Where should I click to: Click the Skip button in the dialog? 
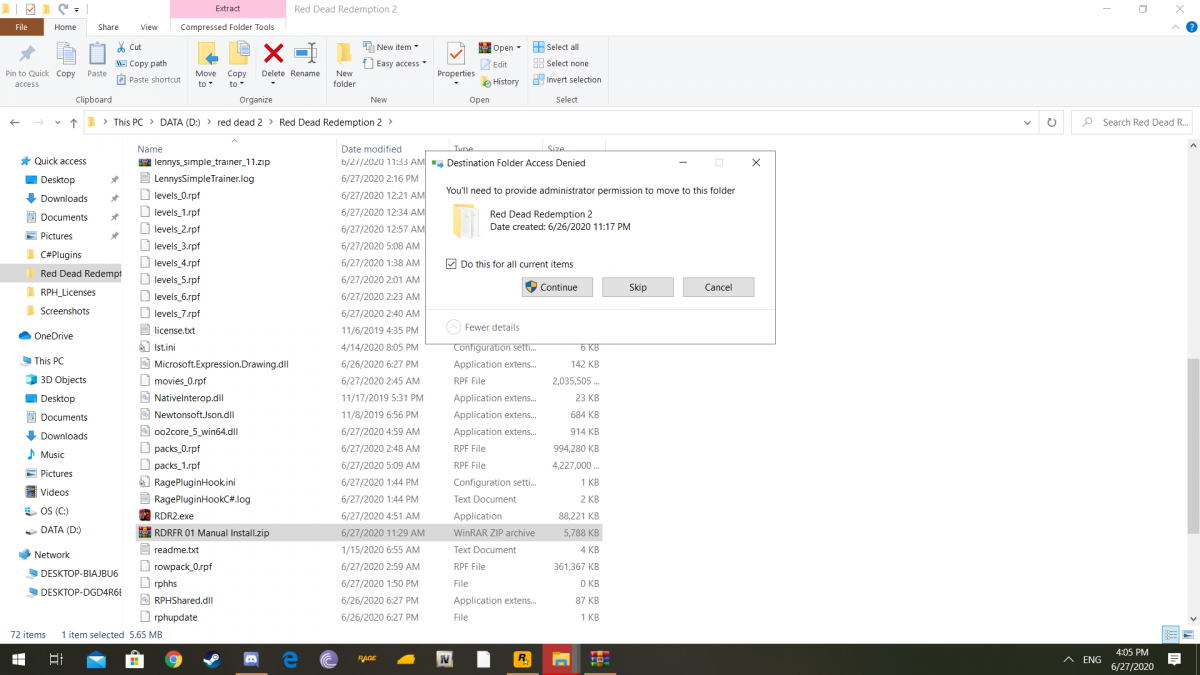click(x=638, y=287)
